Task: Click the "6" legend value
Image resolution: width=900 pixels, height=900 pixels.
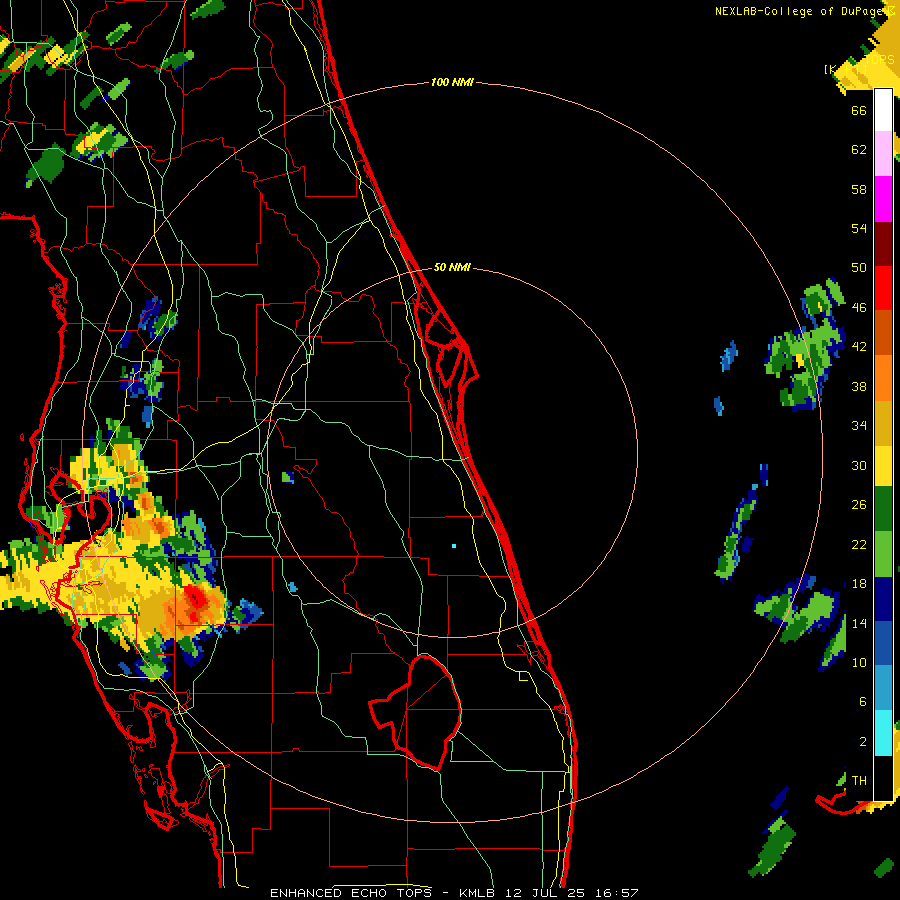Action: point(862,702)
